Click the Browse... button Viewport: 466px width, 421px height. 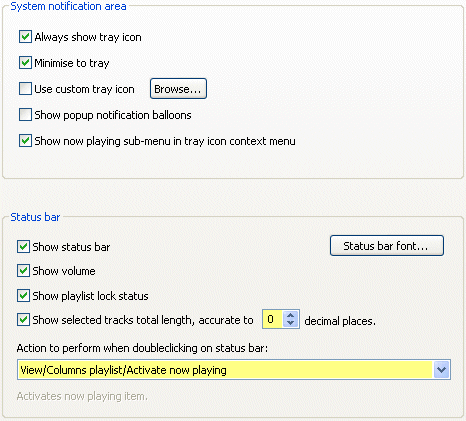[x=178, y=89]
